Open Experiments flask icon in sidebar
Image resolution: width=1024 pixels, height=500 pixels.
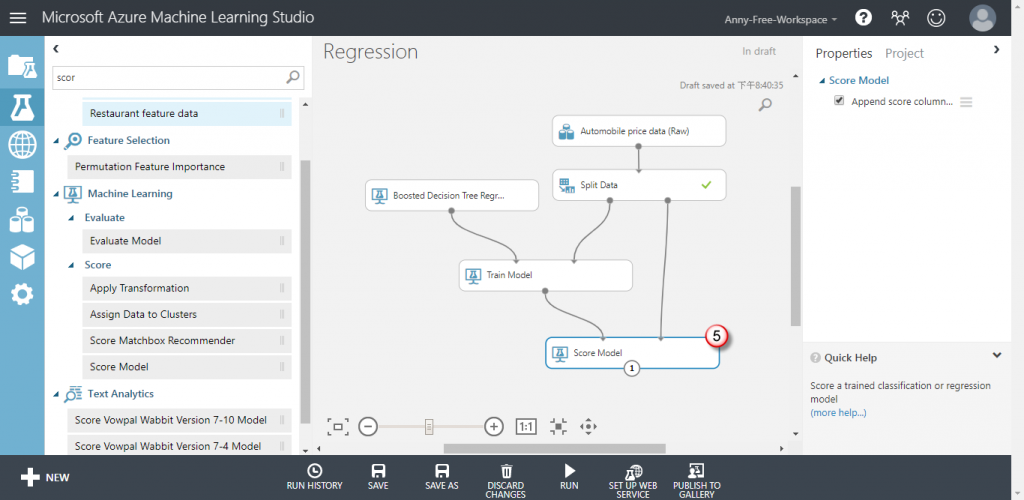coord(22,106)
